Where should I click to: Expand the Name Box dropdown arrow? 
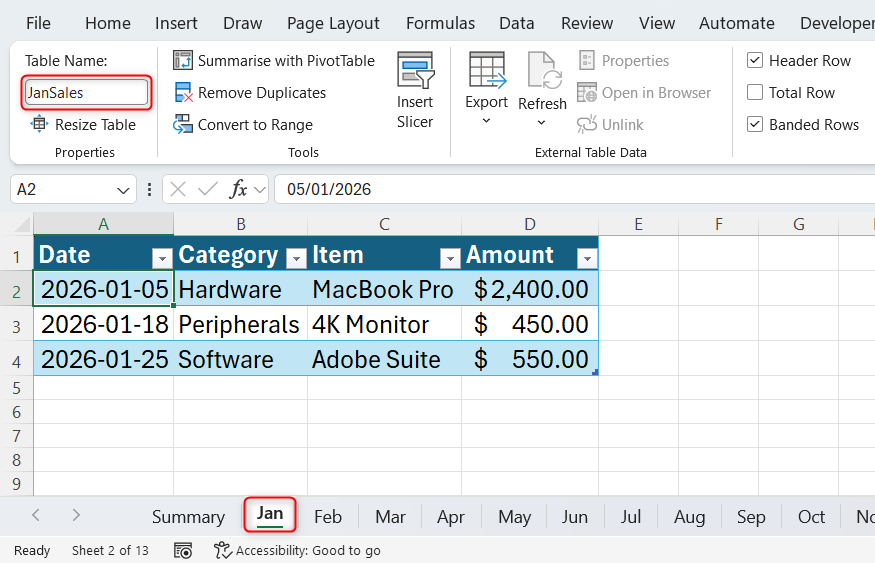click(x=123, y=191)
